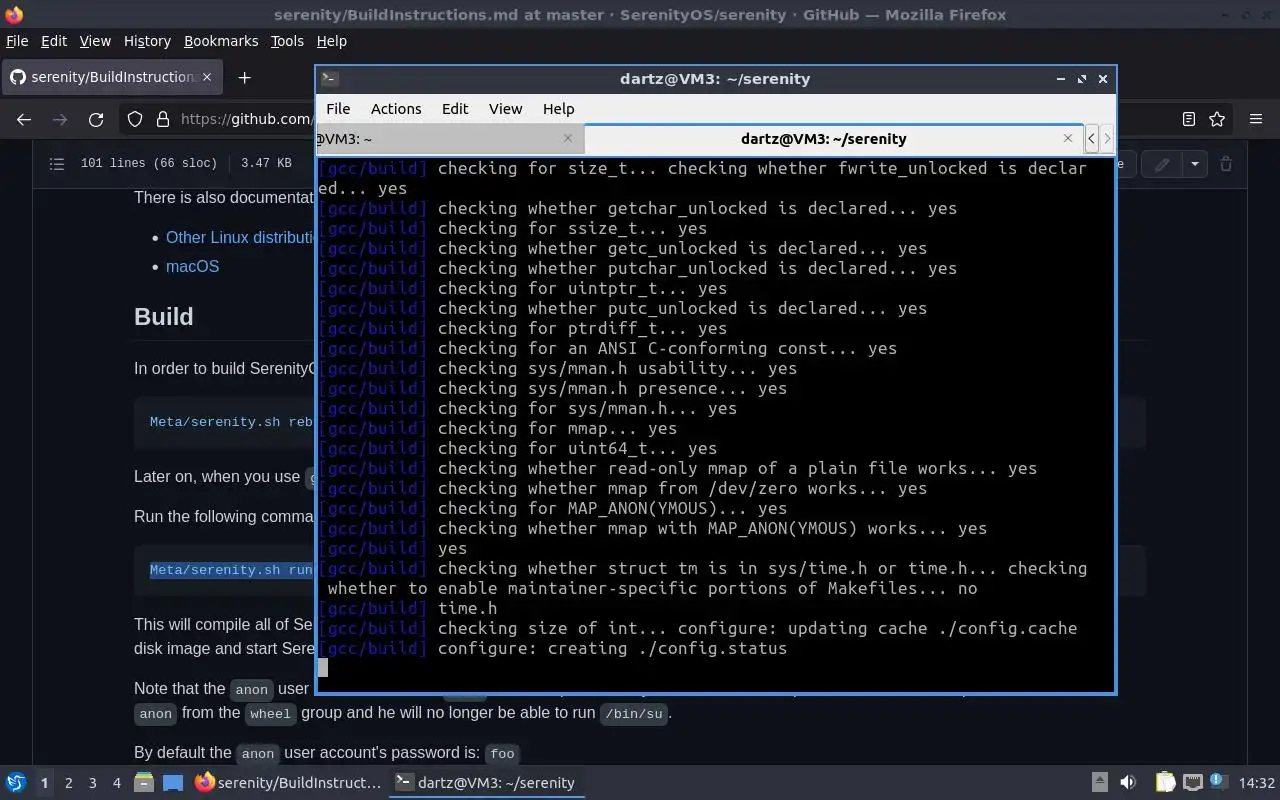Screen dimensions: 1280x800
Task: Open the Other Linux distributions link
Action: click(240, 237)
